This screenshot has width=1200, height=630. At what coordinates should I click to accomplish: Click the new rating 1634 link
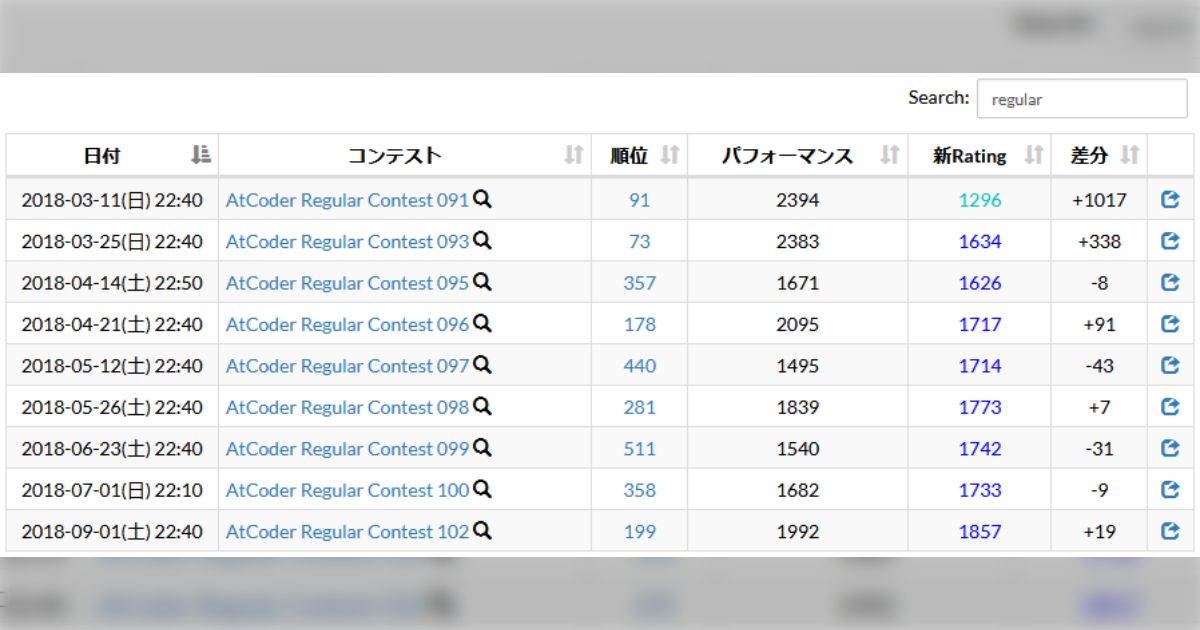tap(978, 241)
